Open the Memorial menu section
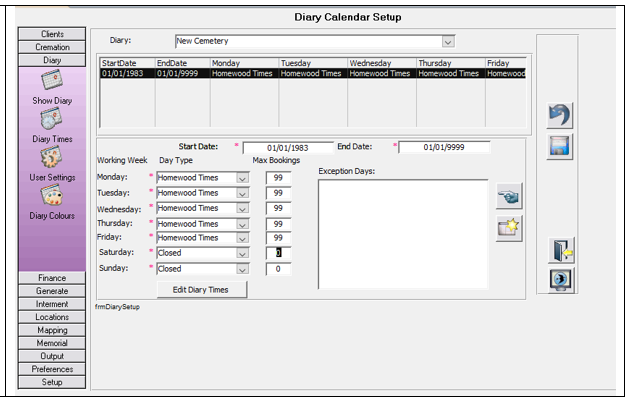 [x=52, y=343]
